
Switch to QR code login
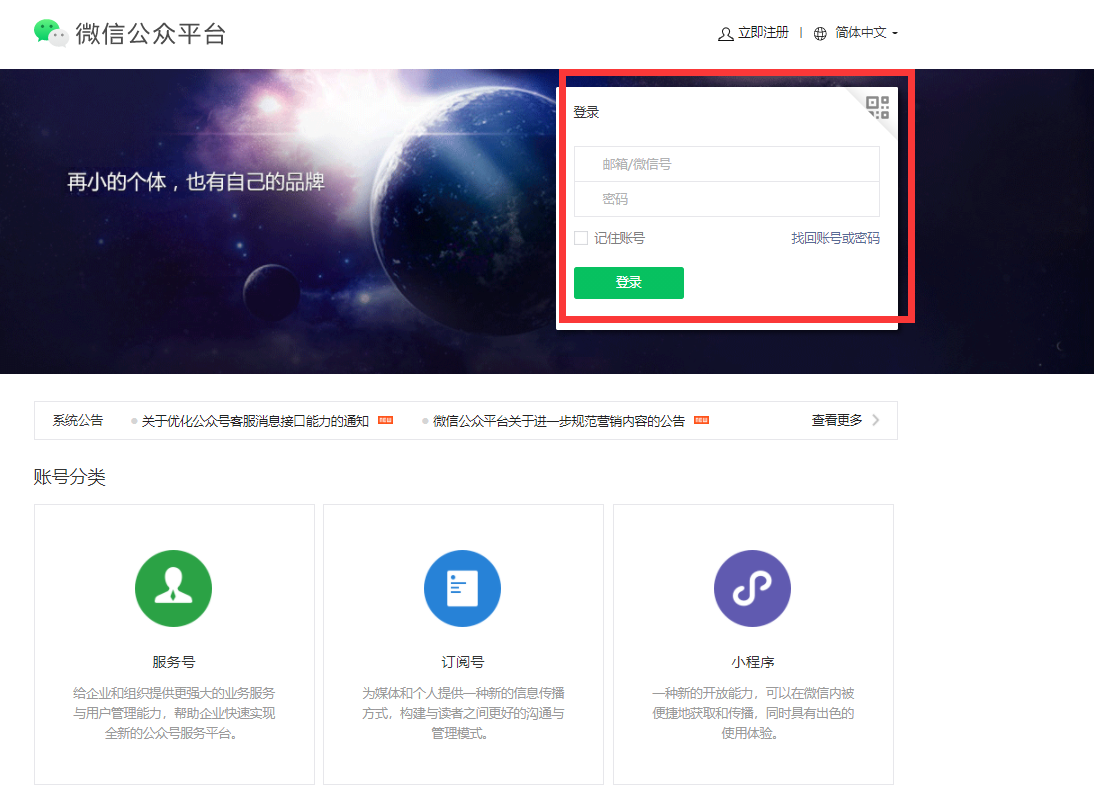877,107
